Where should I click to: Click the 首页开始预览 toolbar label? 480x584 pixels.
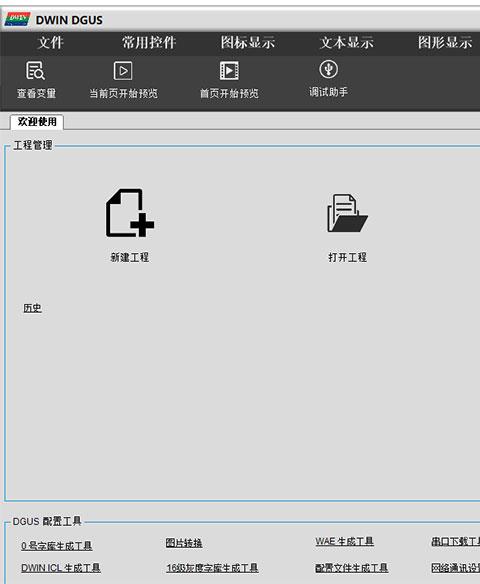[229, 93]
